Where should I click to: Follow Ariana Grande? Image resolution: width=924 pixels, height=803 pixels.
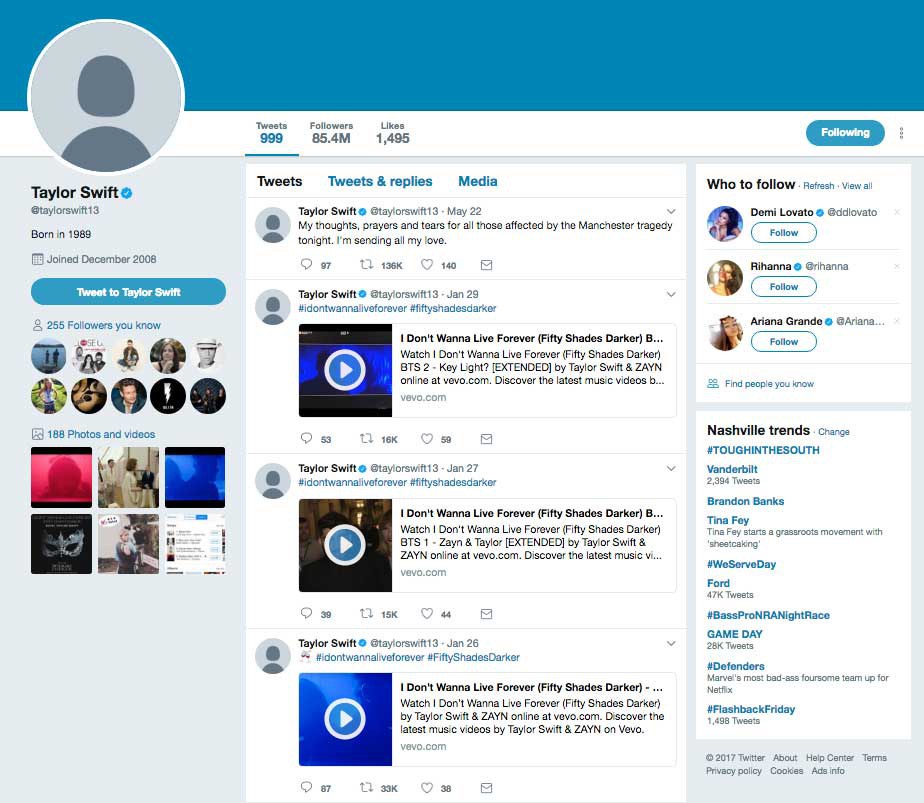(784, 342)
